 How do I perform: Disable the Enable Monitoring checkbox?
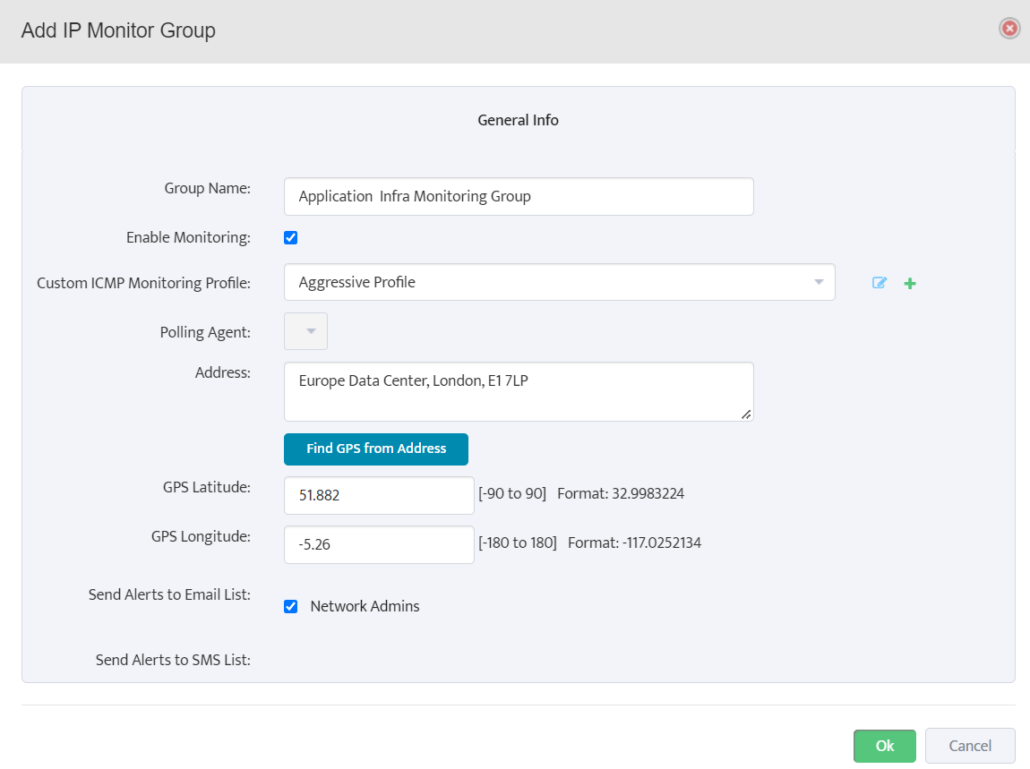[x=290, y=237]
